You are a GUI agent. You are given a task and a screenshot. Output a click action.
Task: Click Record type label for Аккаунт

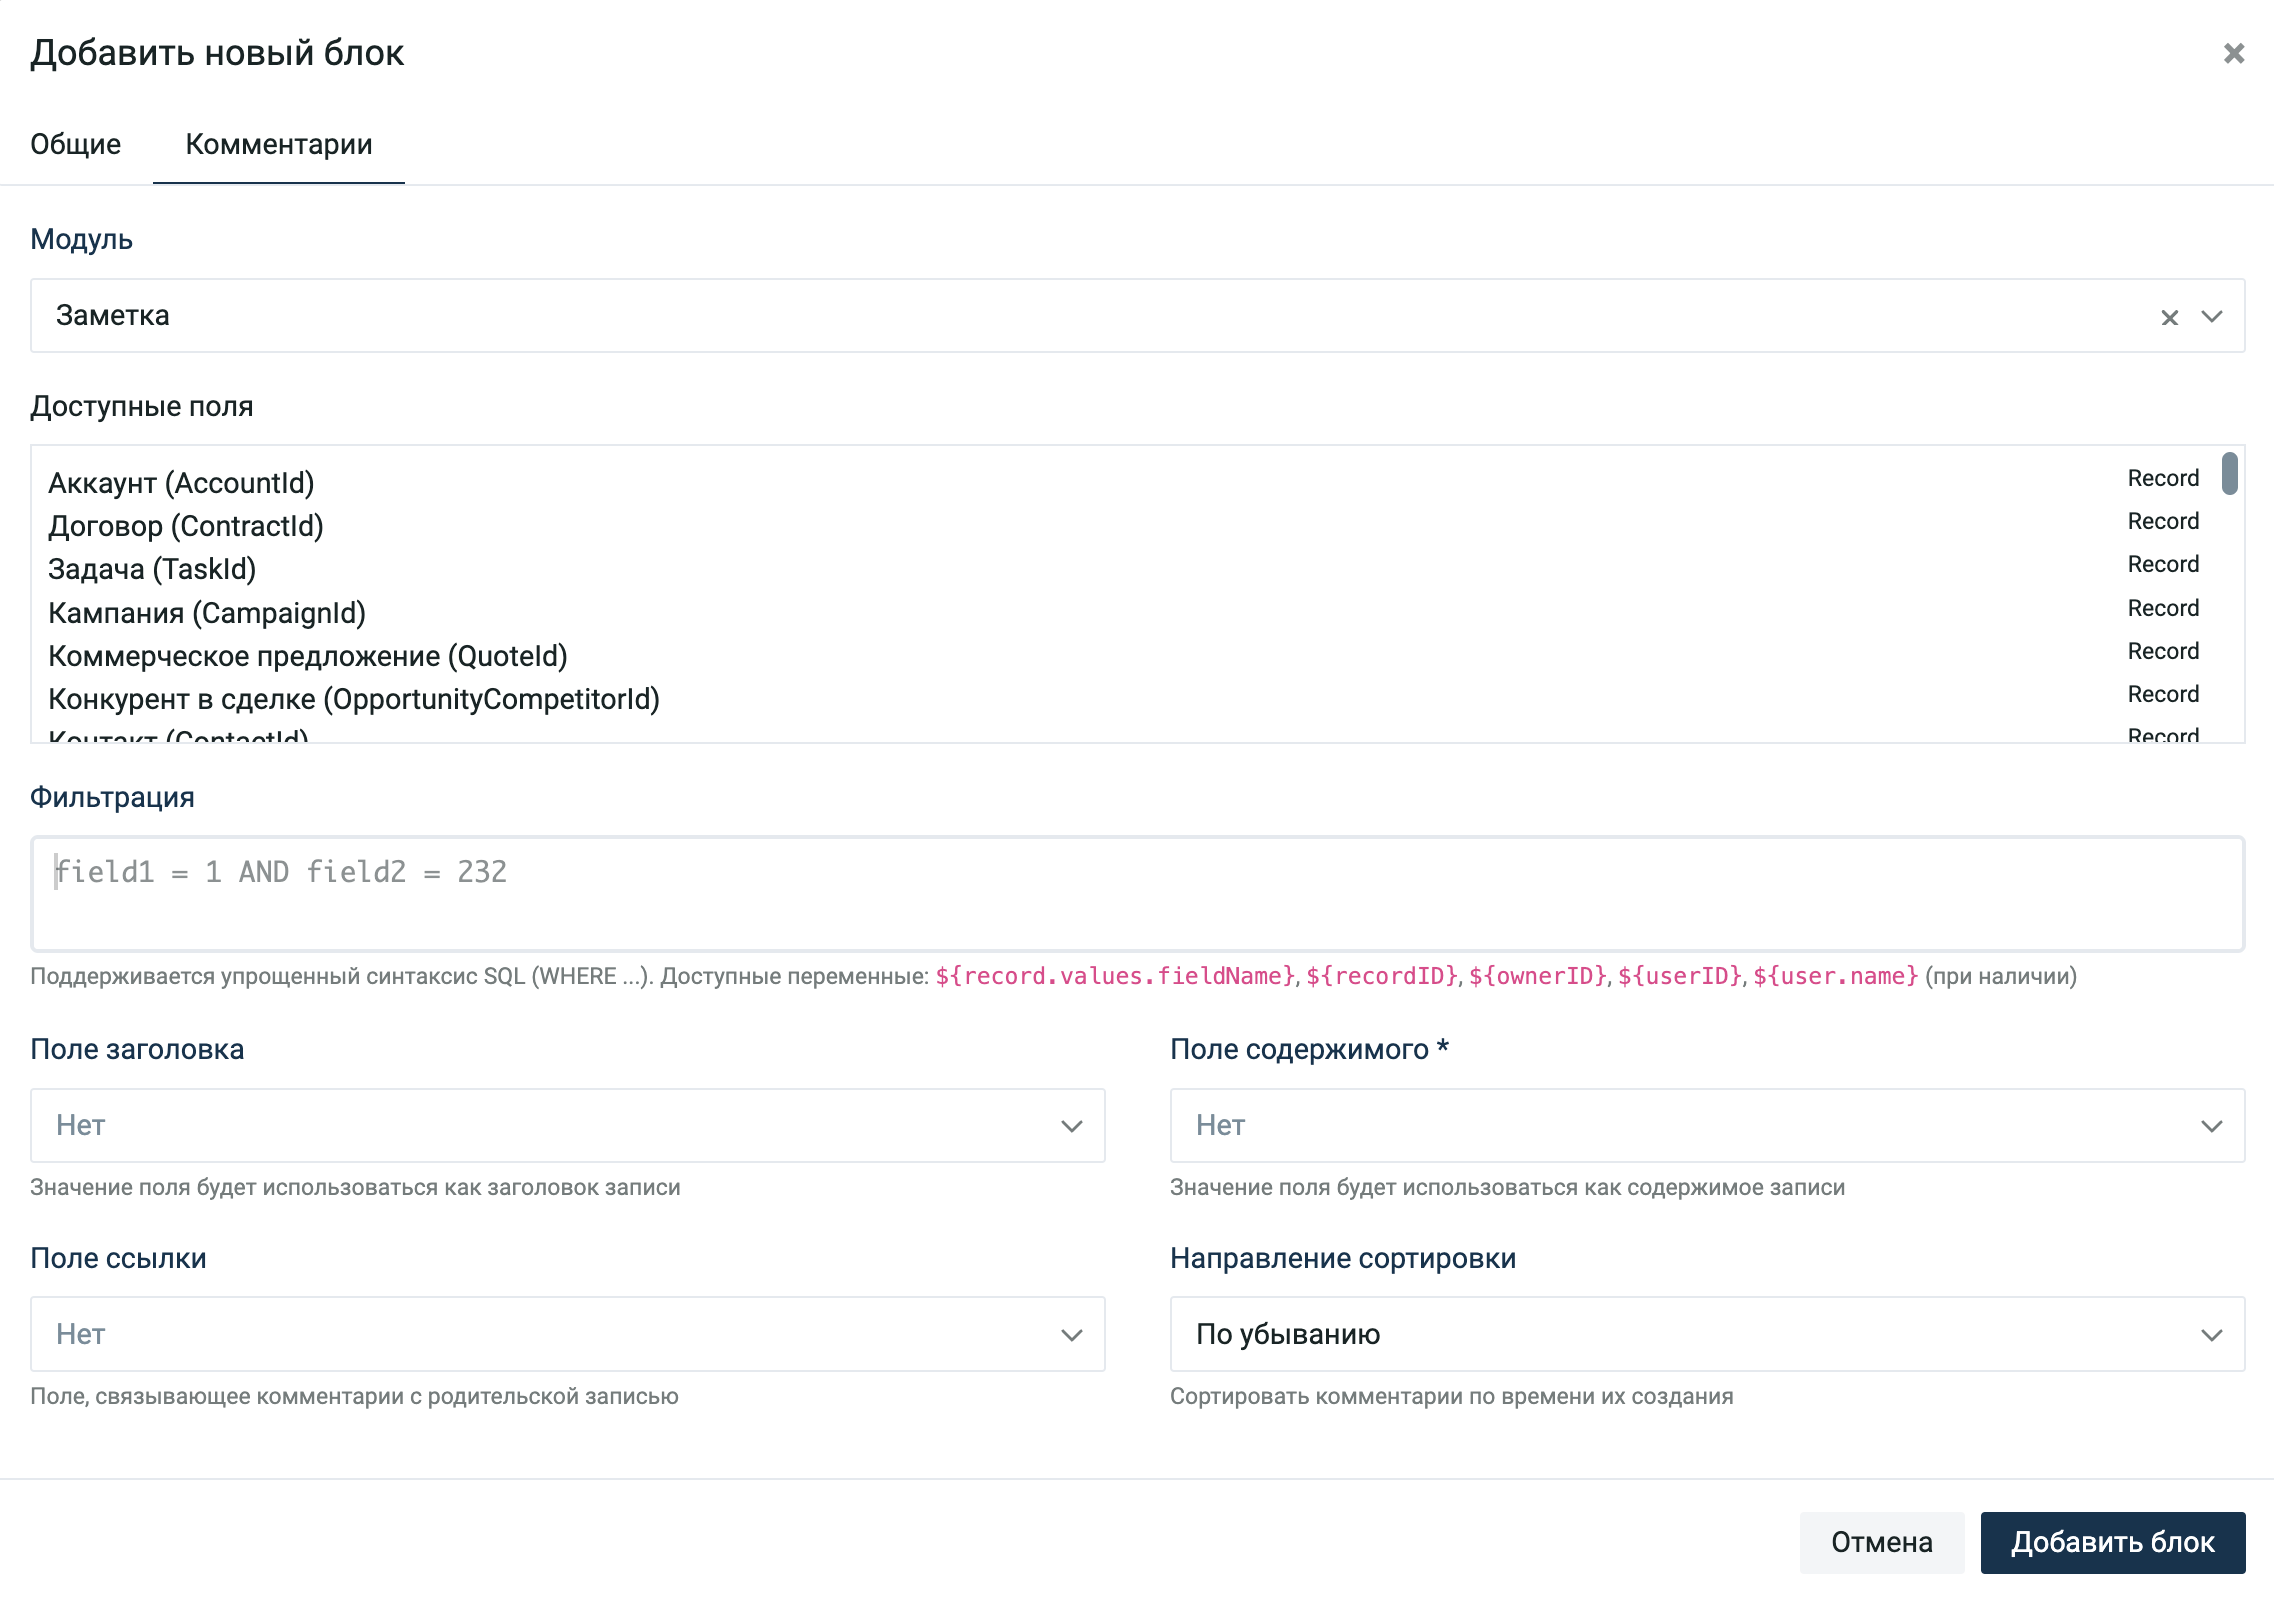point(2163,479)
